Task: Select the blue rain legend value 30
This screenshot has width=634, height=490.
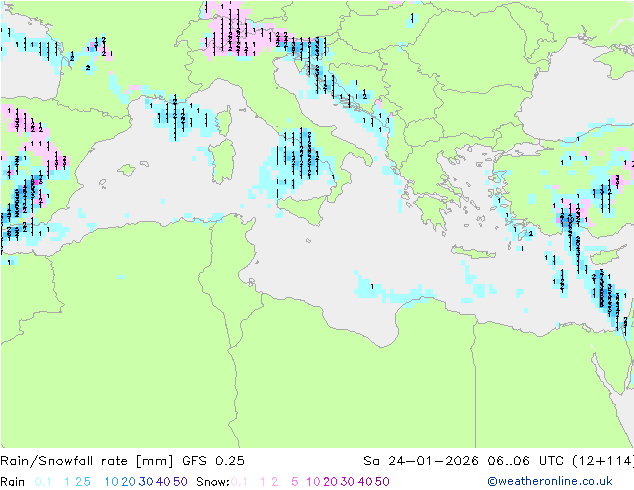Action: pos(146,482)
